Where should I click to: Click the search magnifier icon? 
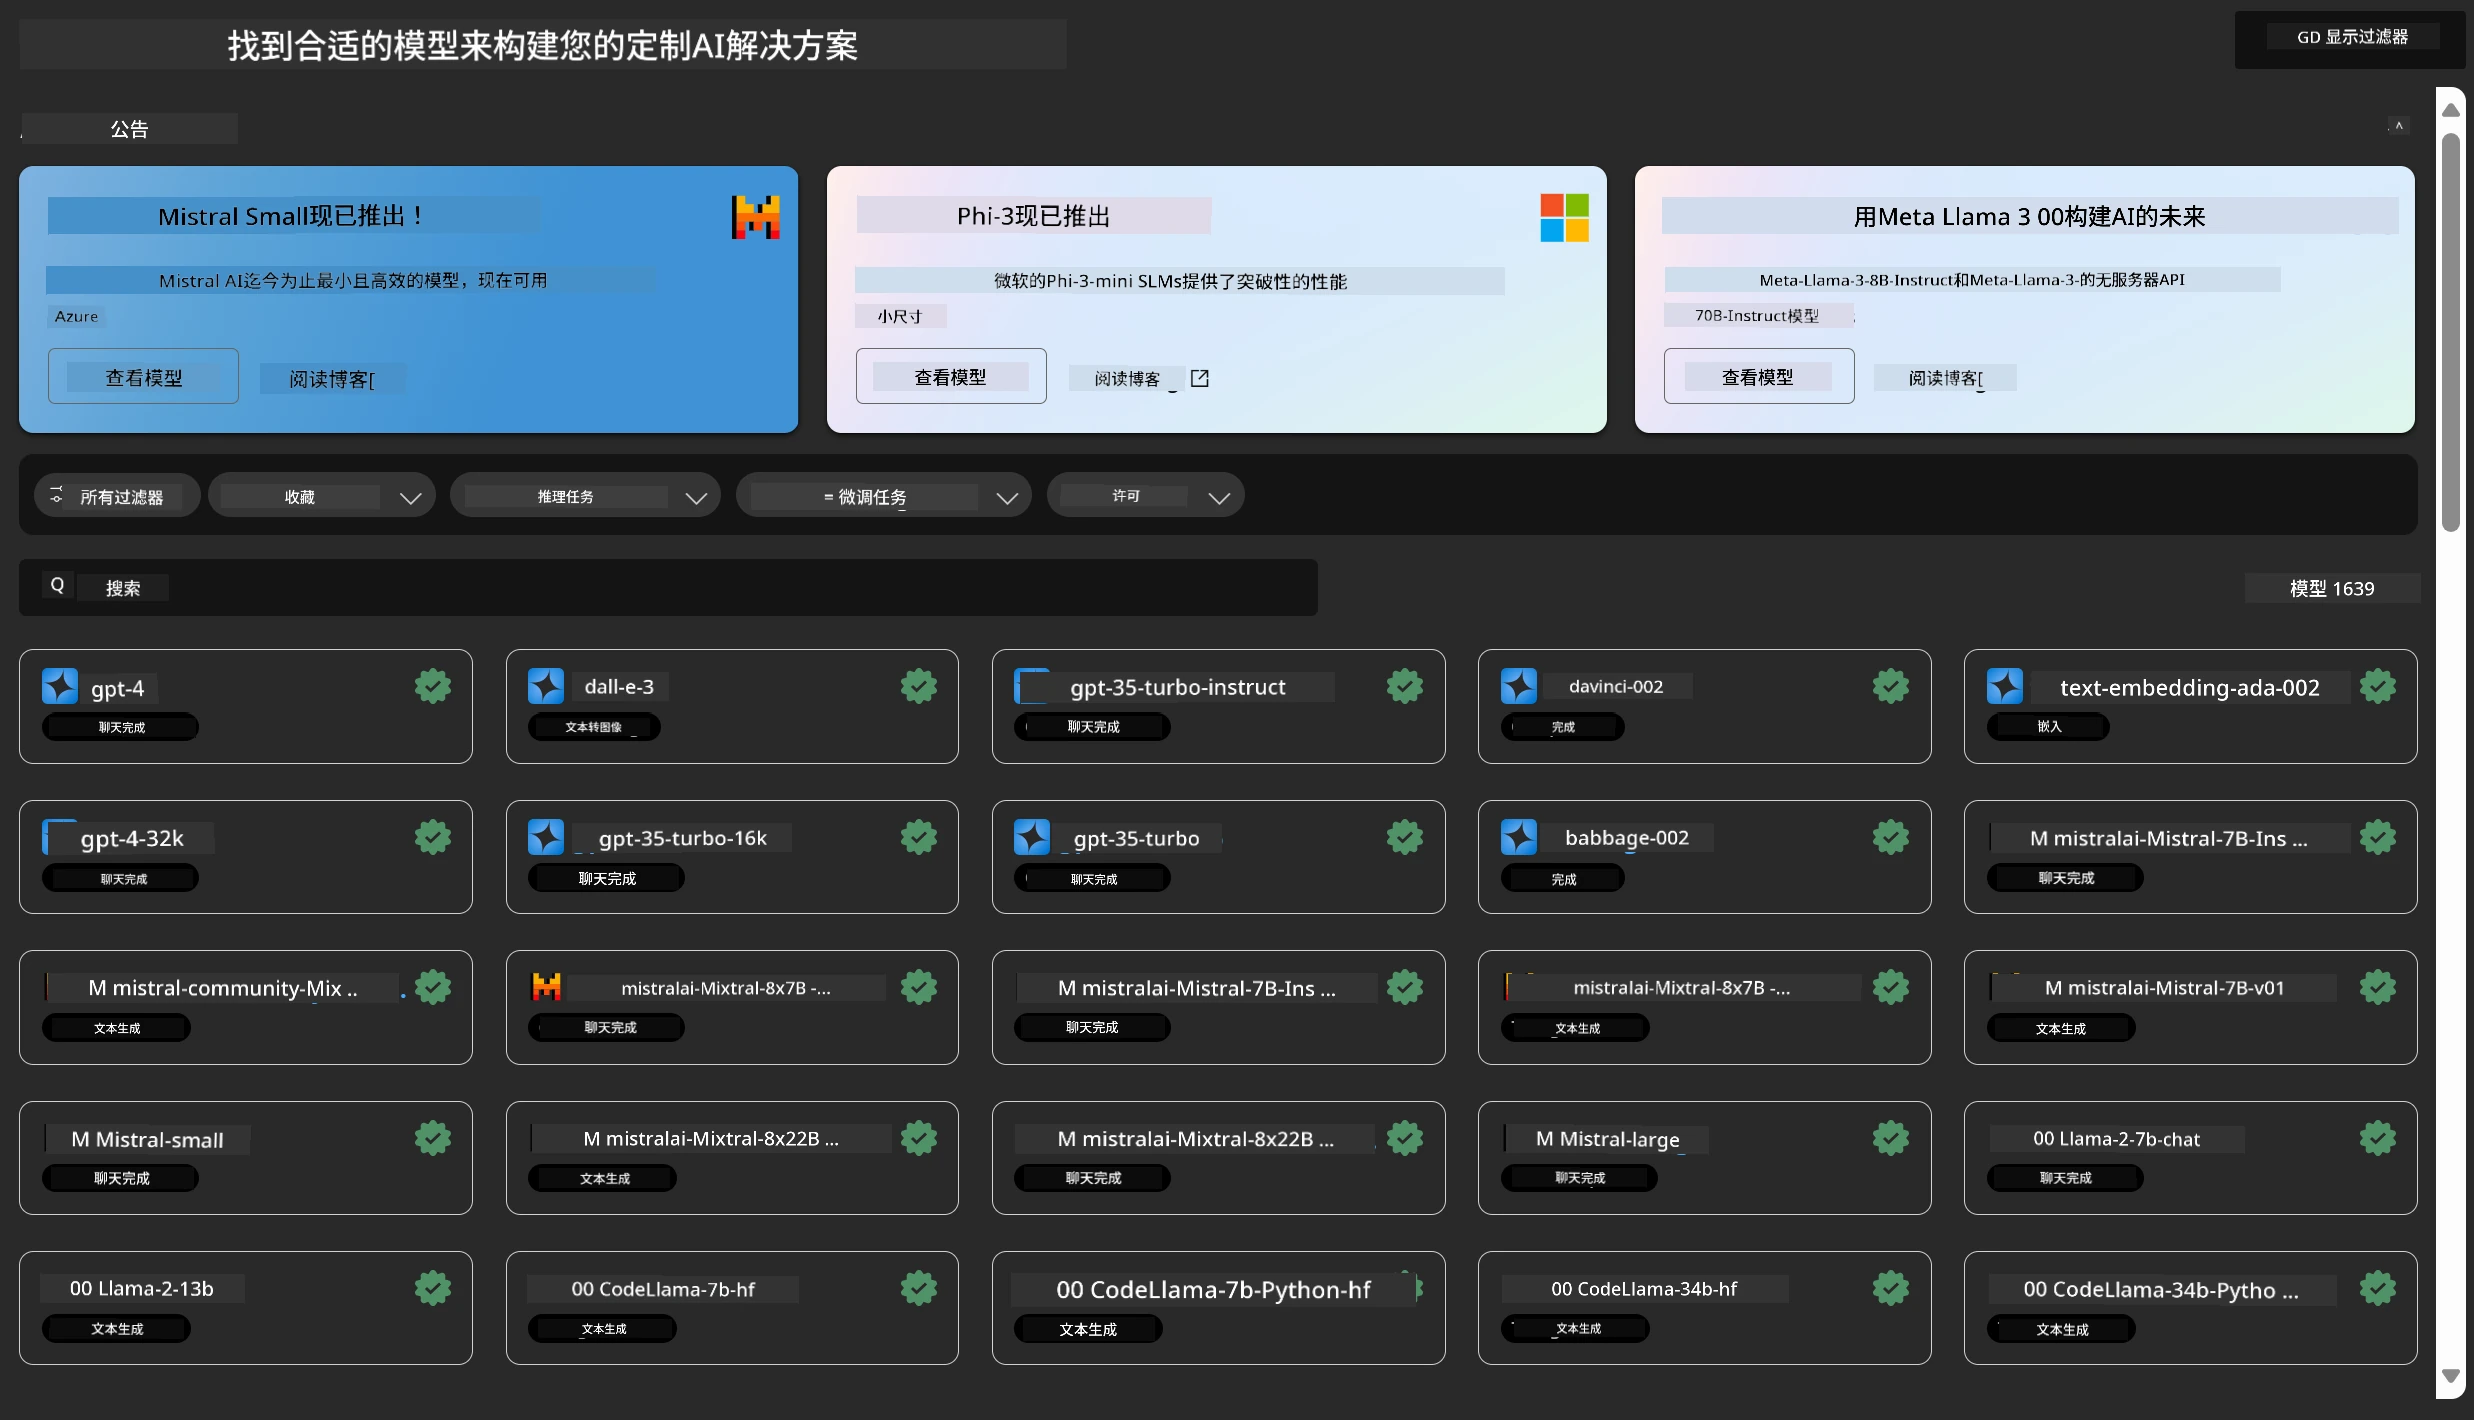57,586
